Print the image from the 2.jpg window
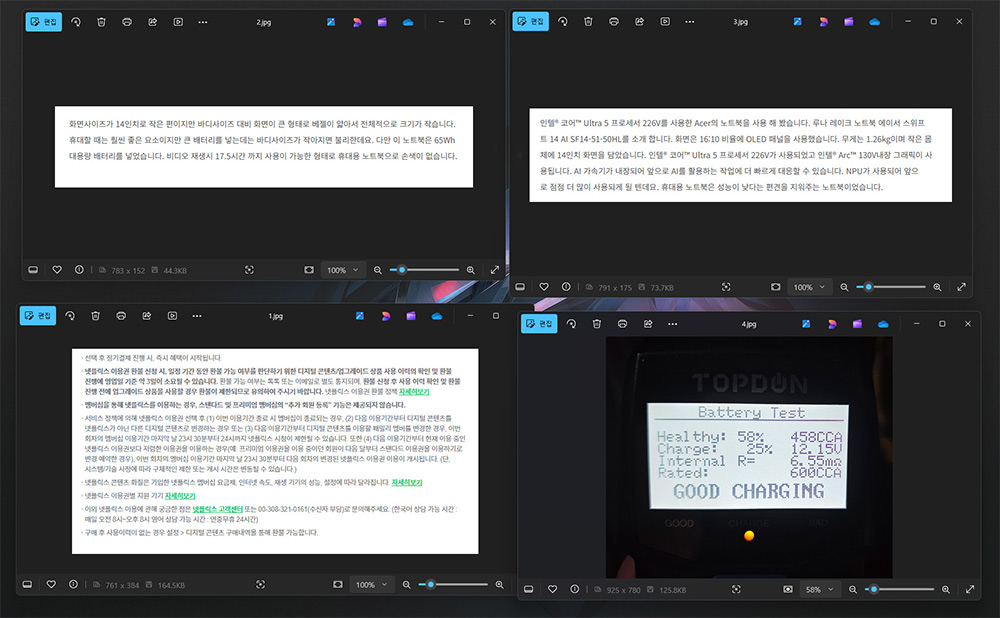This screenshot has height=618, width=1000. click(127, 22)
